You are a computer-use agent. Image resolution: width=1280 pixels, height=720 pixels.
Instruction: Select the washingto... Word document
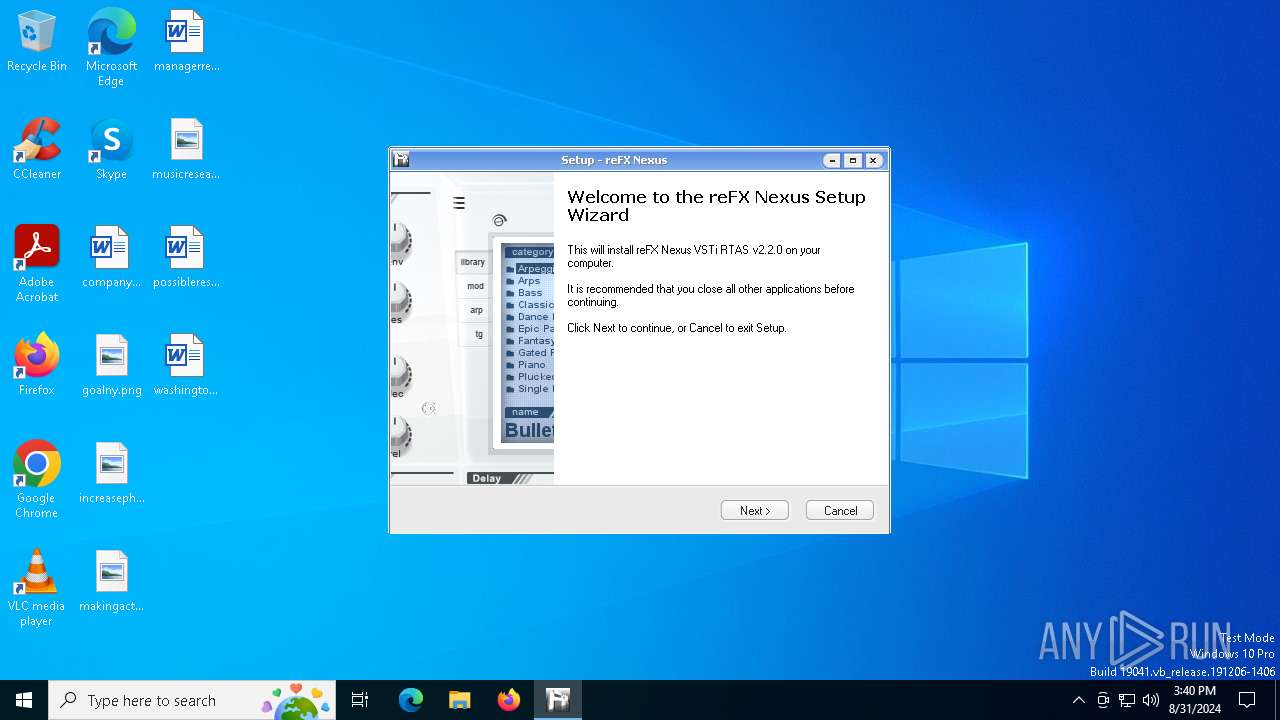point(186,366)
